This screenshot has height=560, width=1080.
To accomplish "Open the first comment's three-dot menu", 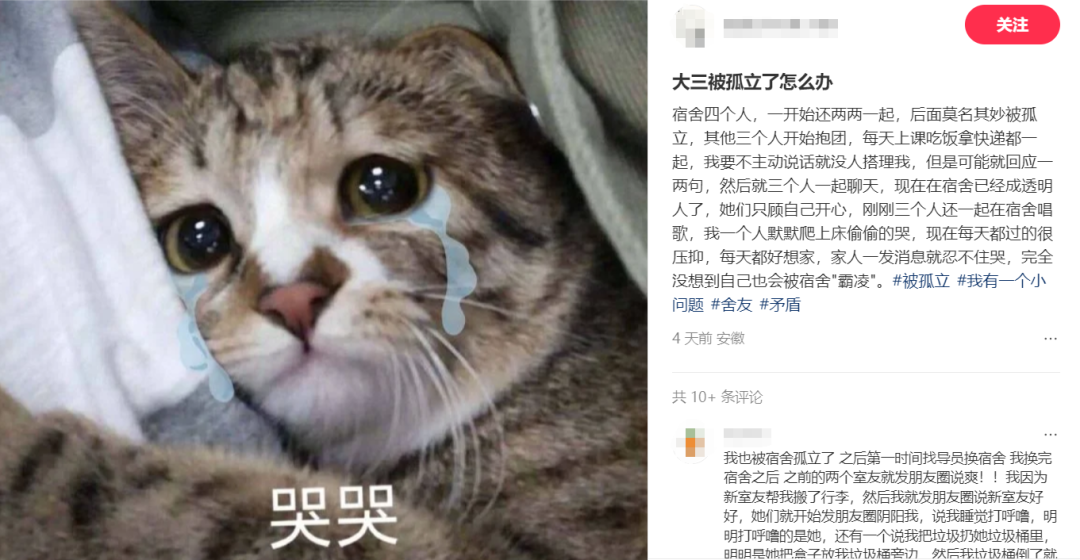I will click(x=1050, y=435).
